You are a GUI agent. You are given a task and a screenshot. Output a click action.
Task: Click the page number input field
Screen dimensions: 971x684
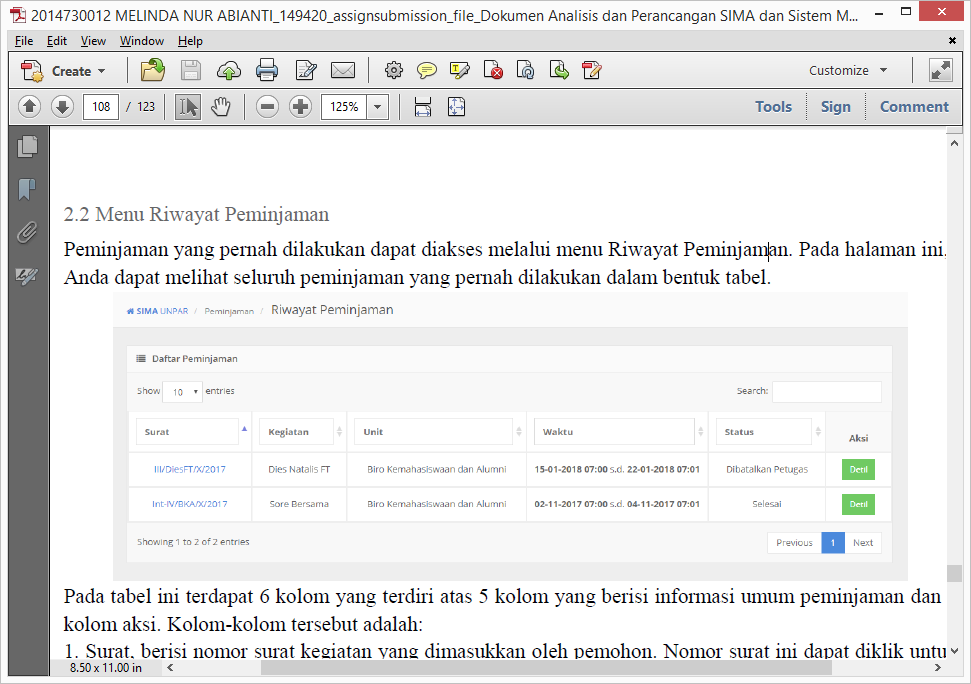pyautogui.click(x=101, y=107)
